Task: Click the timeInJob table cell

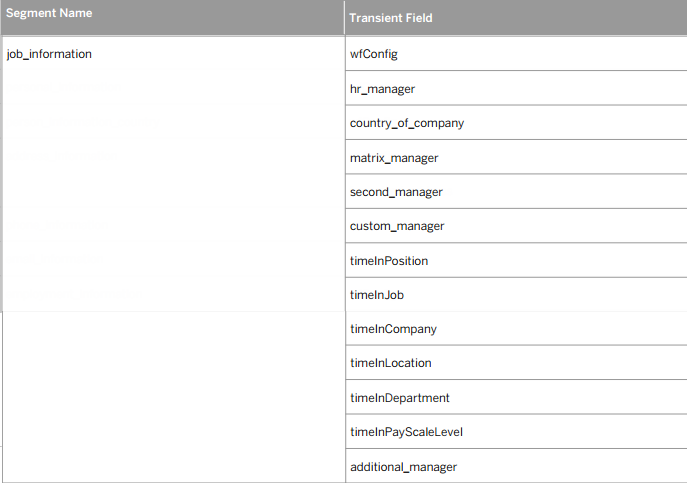Action: (516, 295)
